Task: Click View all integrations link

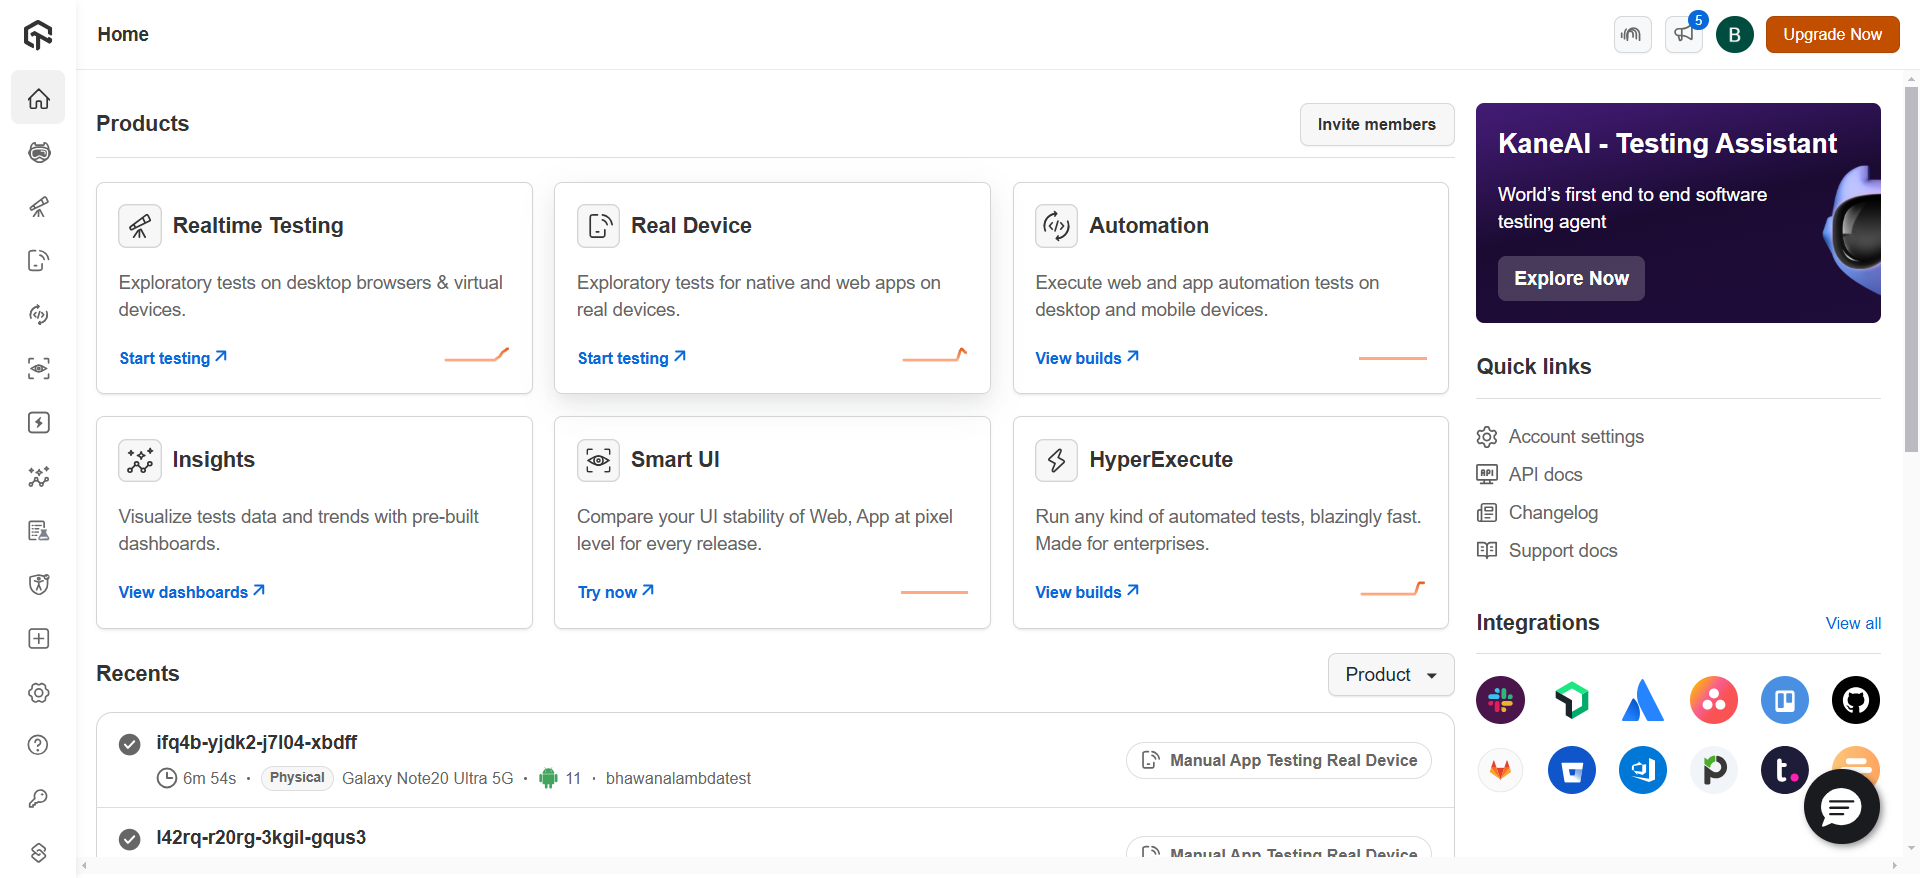Action: (1853, 624)
